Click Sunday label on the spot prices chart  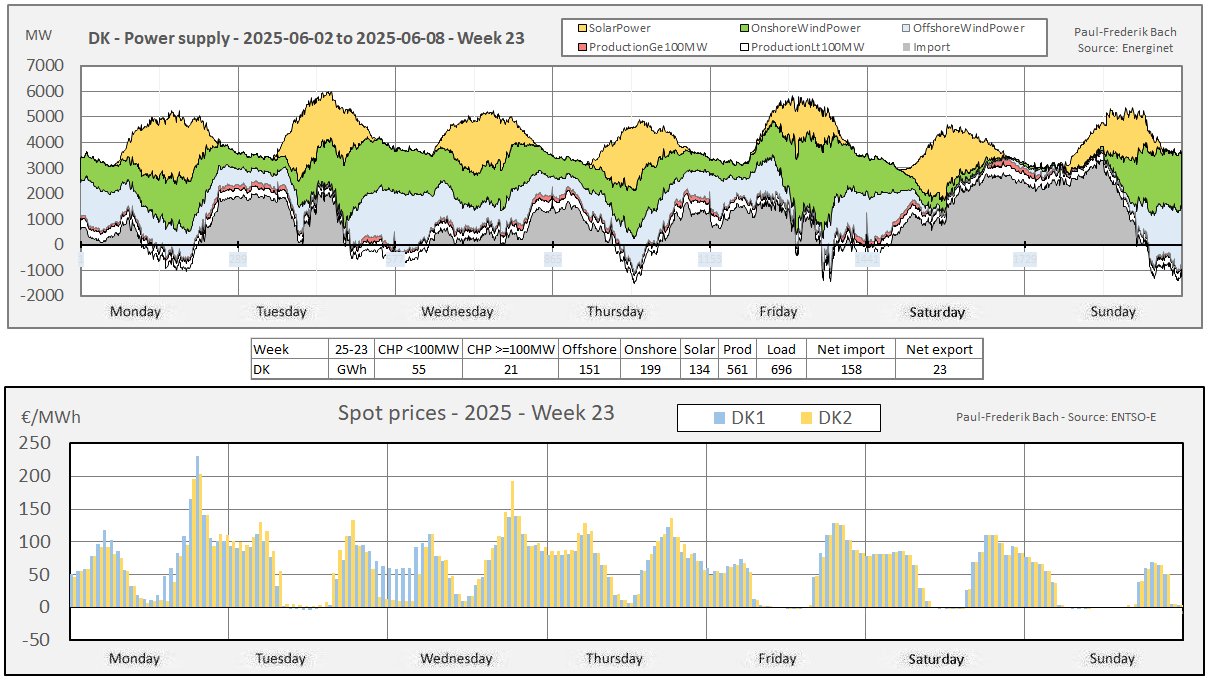click(1112, 659)
